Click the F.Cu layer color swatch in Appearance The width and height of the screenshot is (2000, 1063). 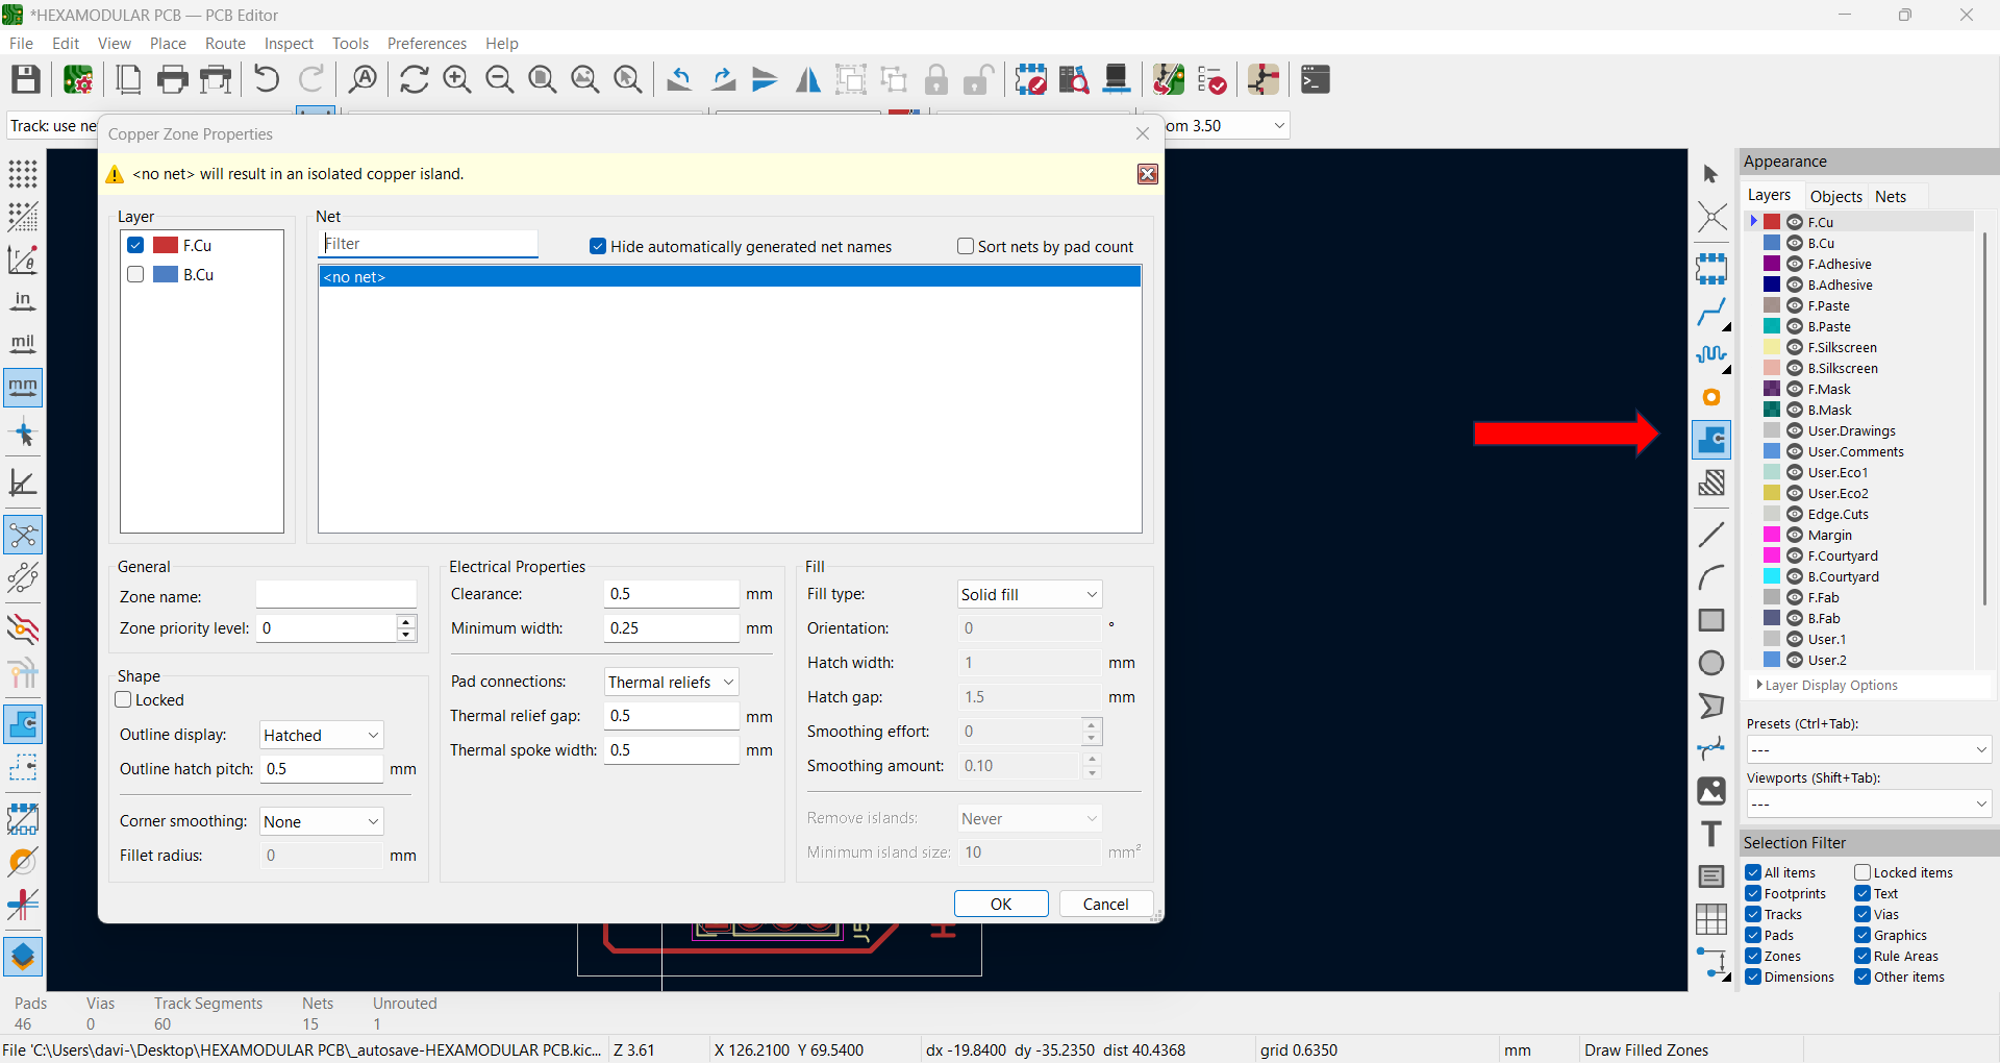point(1772,222)
